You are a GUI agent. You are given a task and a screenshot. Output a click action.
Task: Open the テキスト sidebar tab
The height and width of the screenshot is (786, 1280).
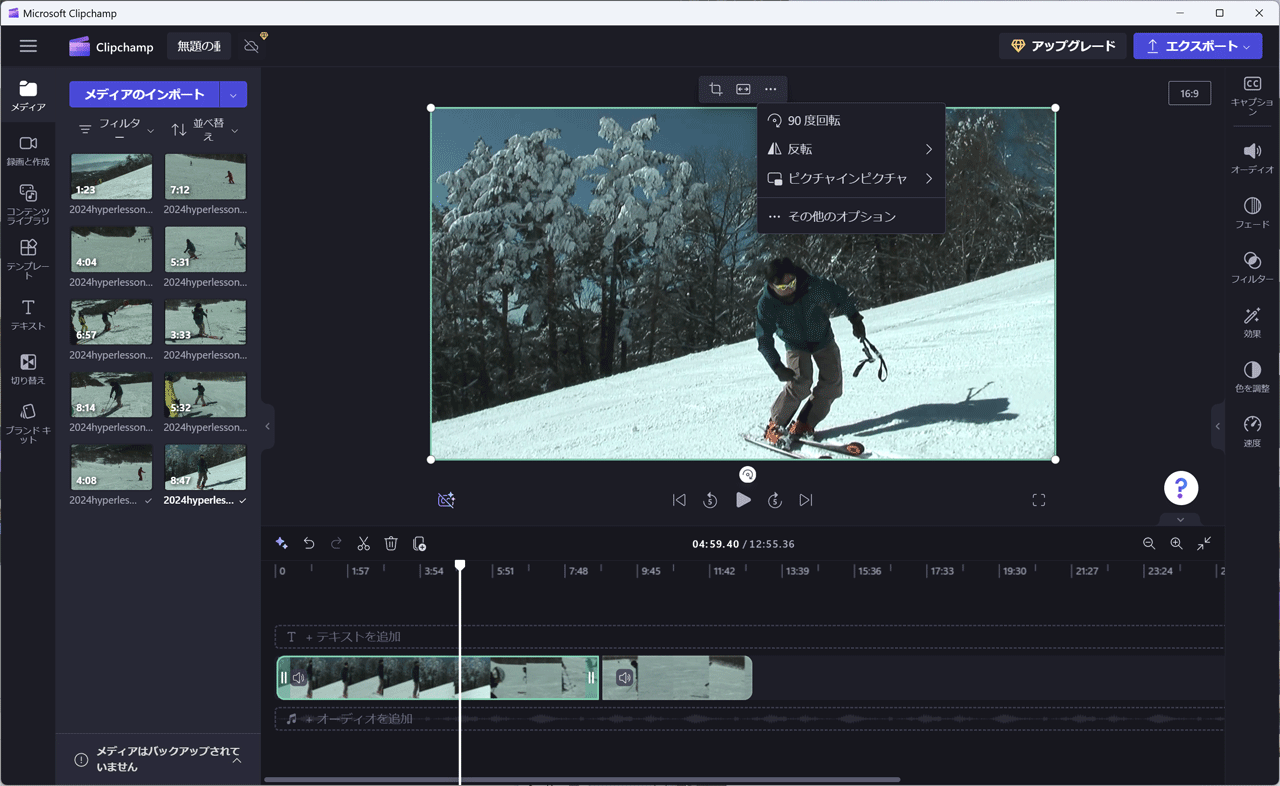click(x=28, y=315)
